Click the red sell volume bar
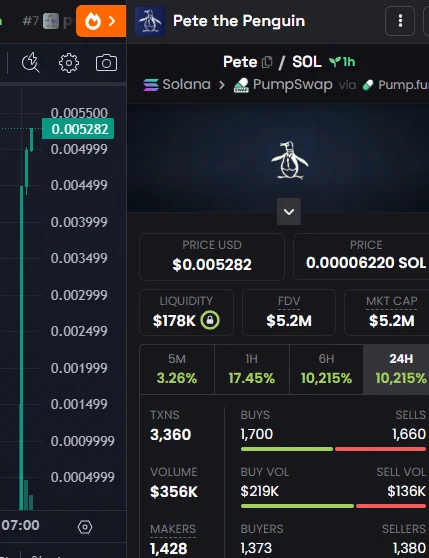The height and width of the screenshot is (558, 429). pyautogui.click(x=391, y=506)
